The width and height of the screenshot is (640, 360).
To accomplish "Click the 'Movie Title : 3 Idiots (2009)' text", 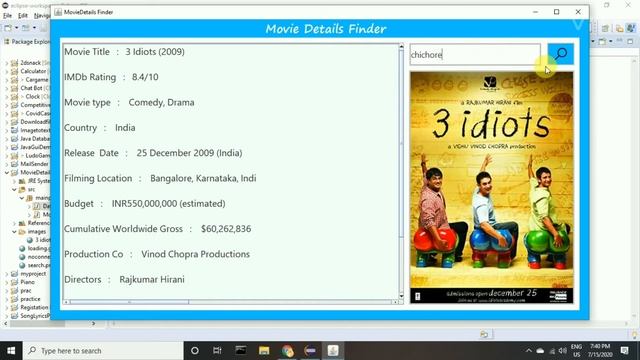I will [x=124, y=52].
